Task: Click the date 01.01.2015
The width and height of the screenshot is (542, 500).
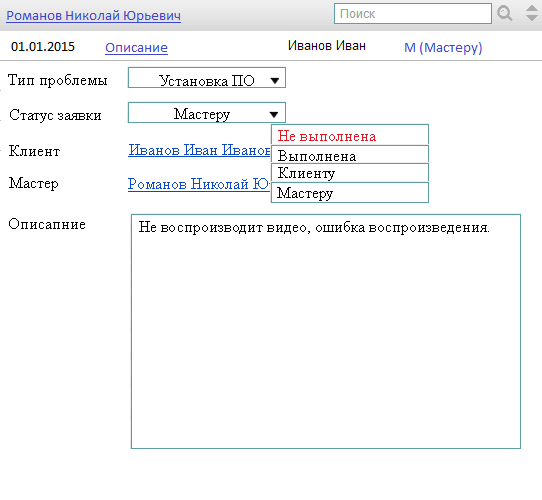Action: 43,47
